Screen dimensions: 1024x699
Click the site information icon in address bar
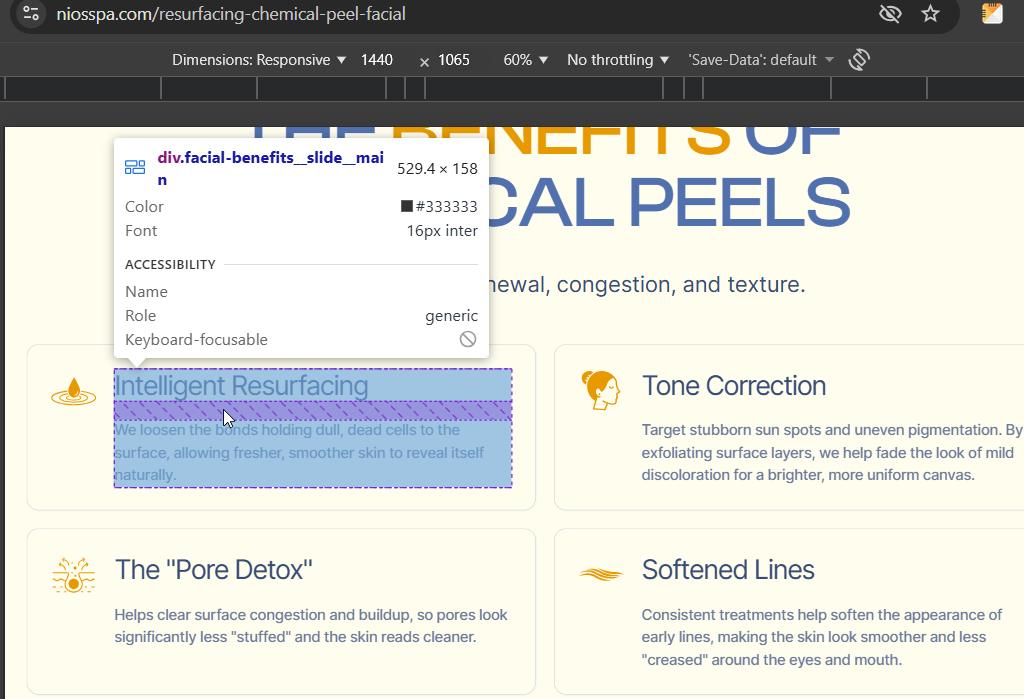31,14
